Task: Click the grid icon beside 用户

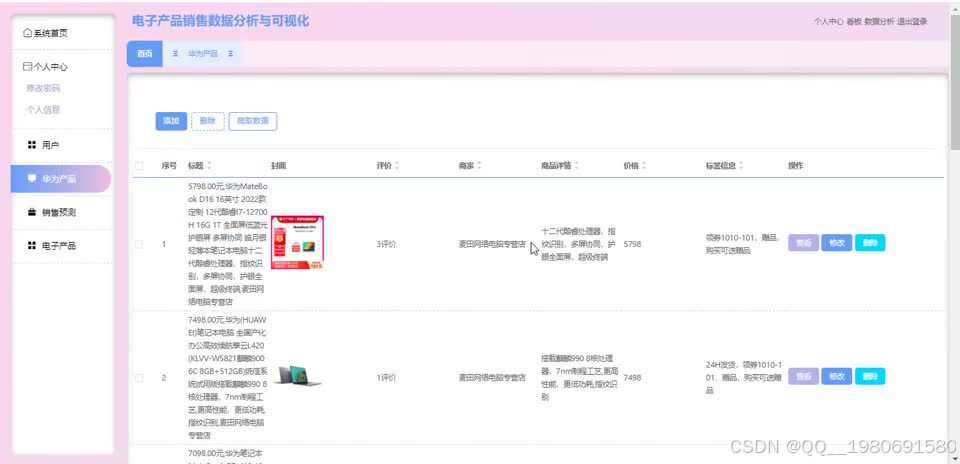Action: click(32, 145)
